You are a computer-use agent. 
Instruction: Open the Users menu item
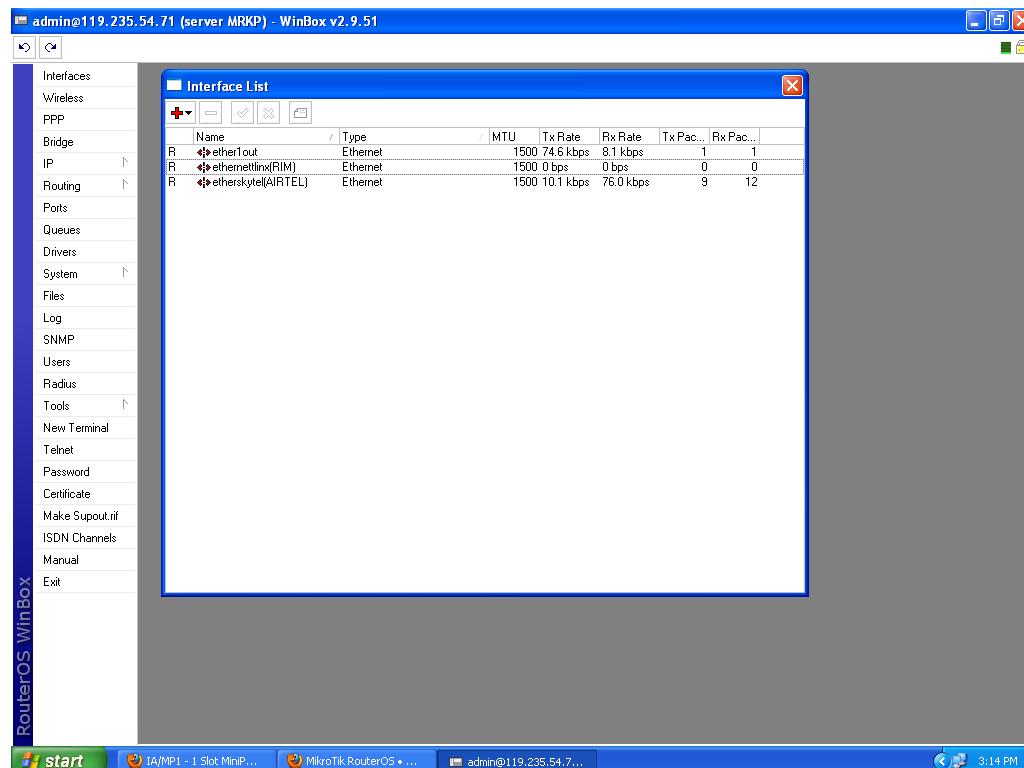(x=57, y=362)
